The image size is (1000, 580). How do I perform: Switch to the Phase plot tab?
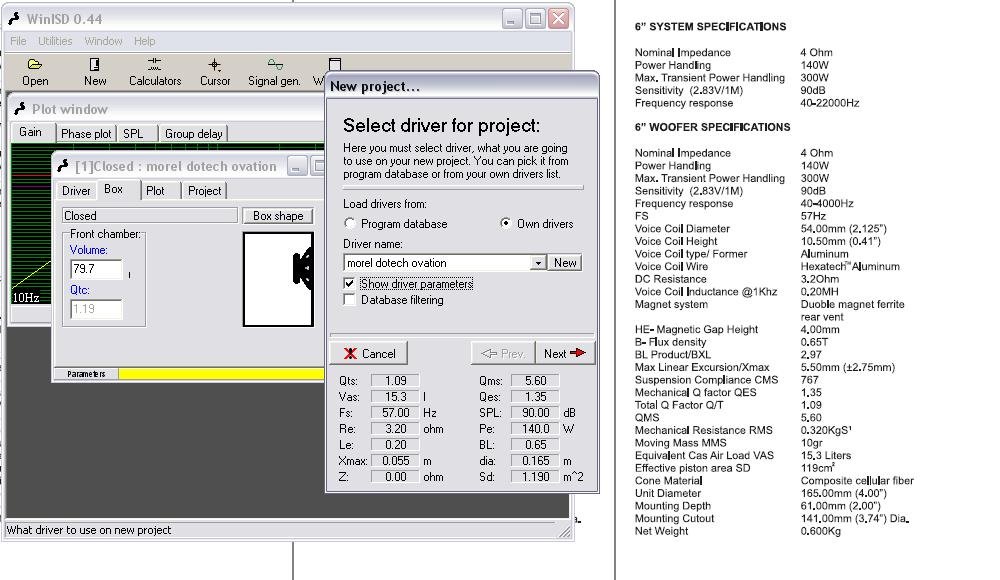(x=86, y=133)
